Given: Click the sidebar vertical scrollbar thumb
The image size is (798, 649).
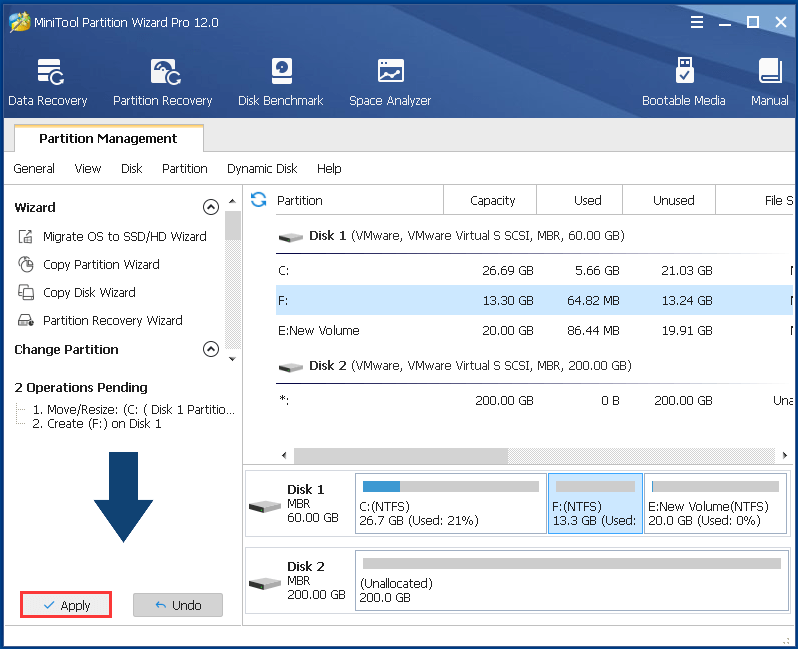Looking at the screenshot, I should 233,225.
